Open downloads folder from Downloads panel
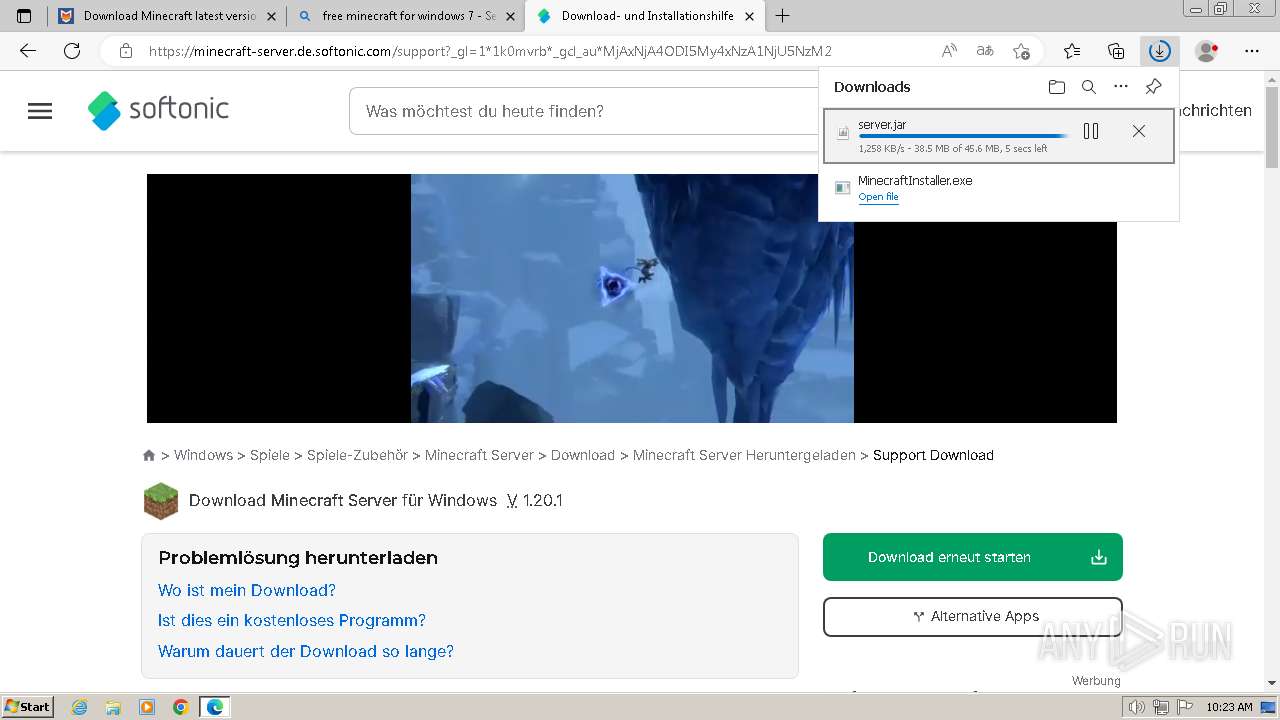Viewport: 1280px width, 720px height. (1057, 87)
